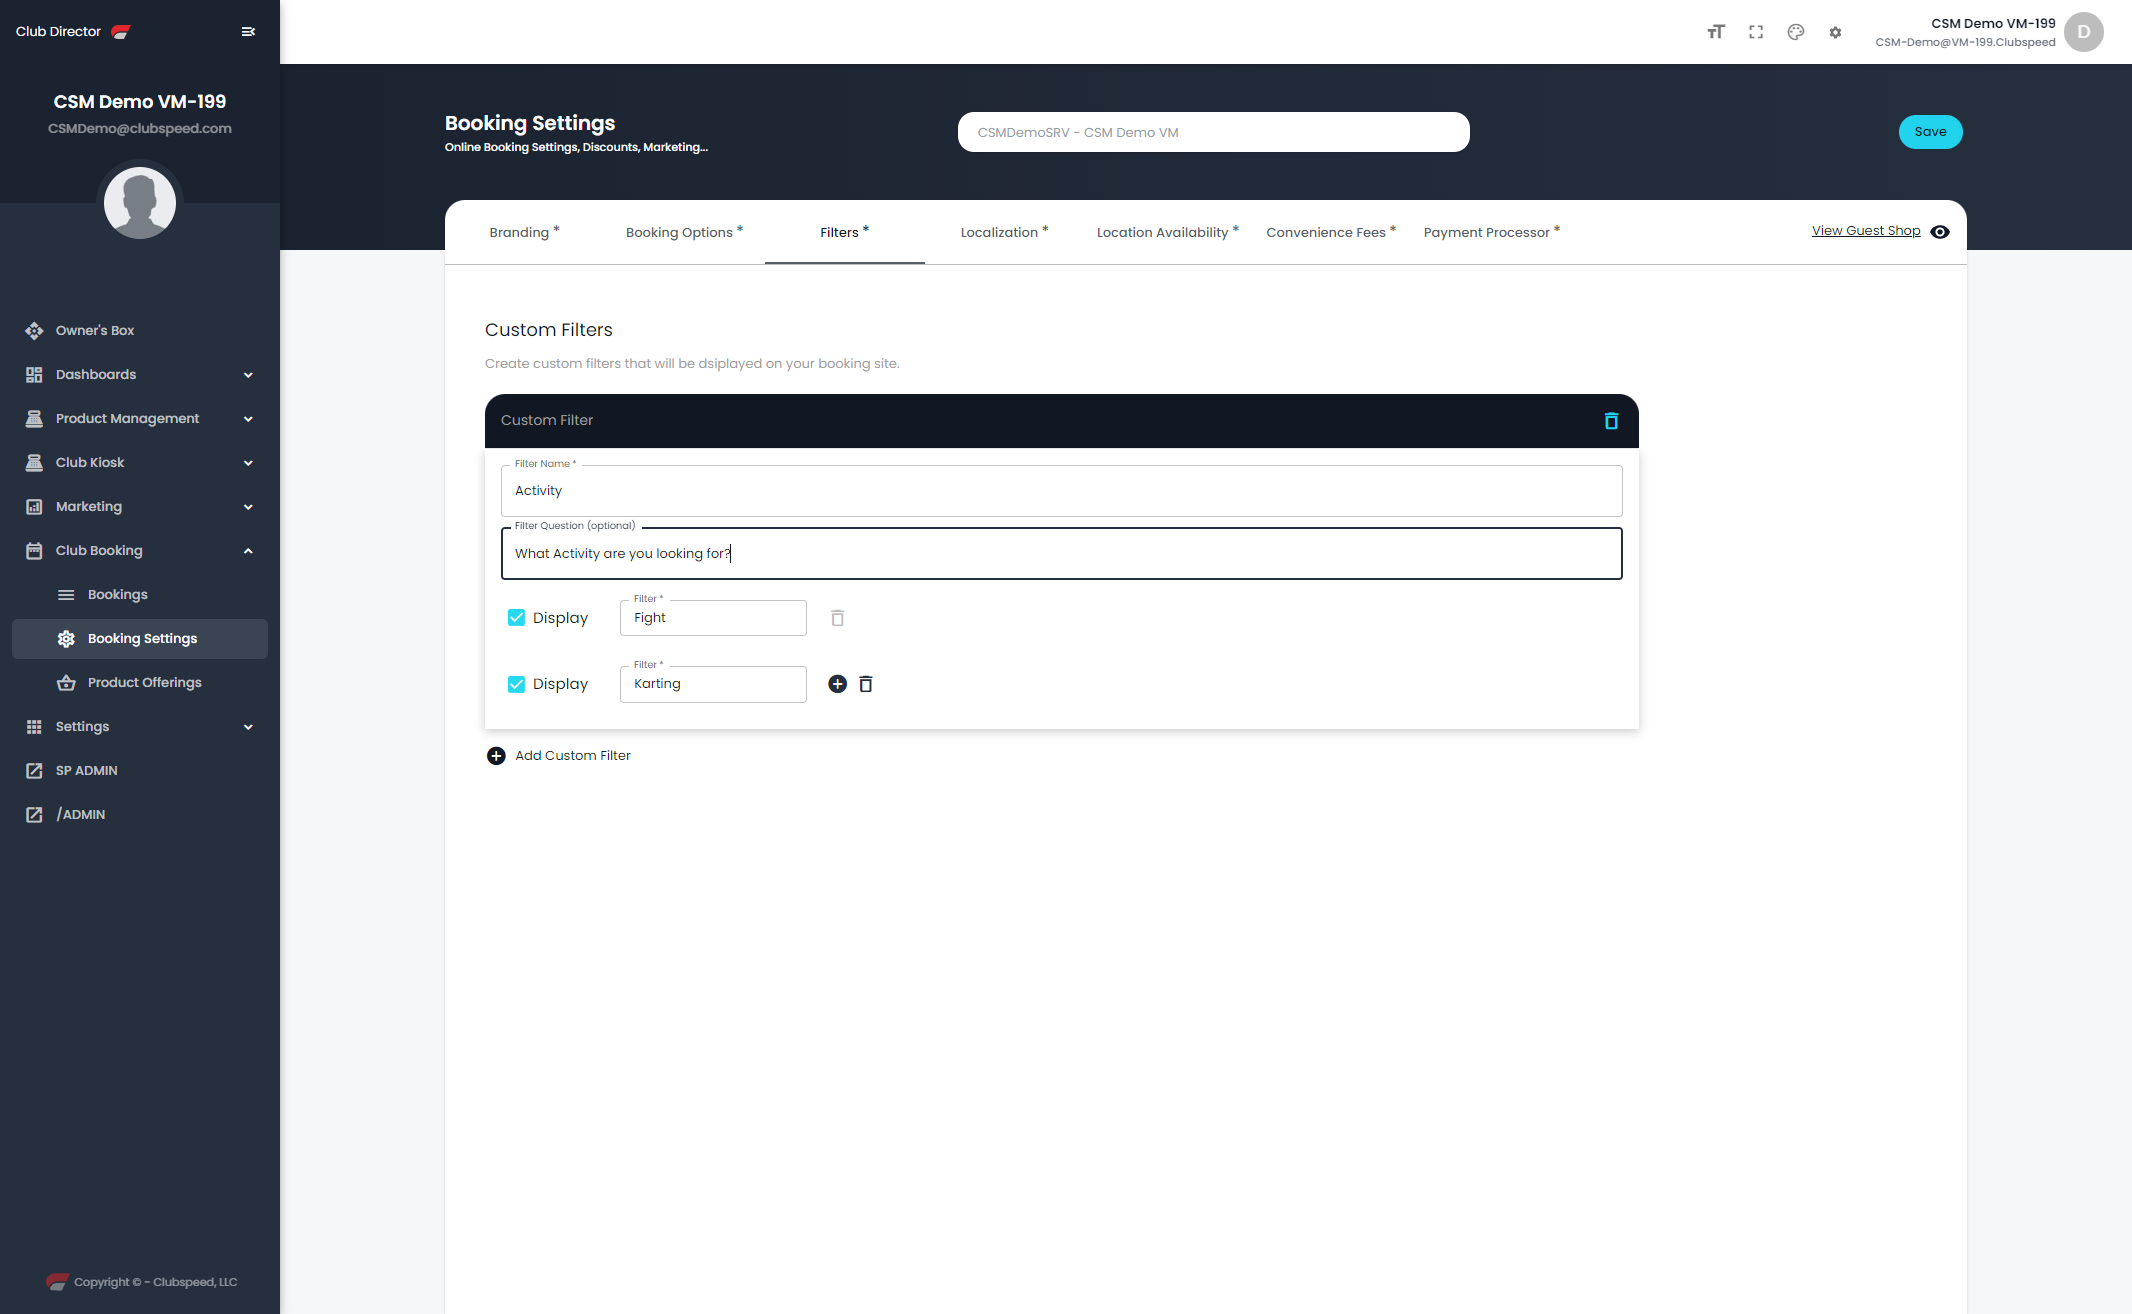This screenshot has width=2132, height=1314.
Task: Uncheck Display for the Fight filter
Action: tap(516, 618)
